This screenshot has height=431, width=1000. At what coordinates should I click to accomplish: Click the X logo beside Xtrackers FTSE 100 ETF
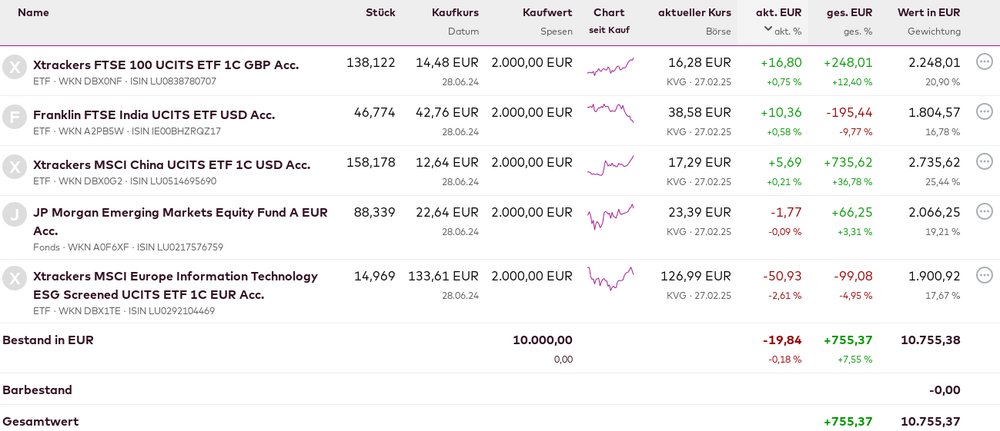click(x=14, y=67)
